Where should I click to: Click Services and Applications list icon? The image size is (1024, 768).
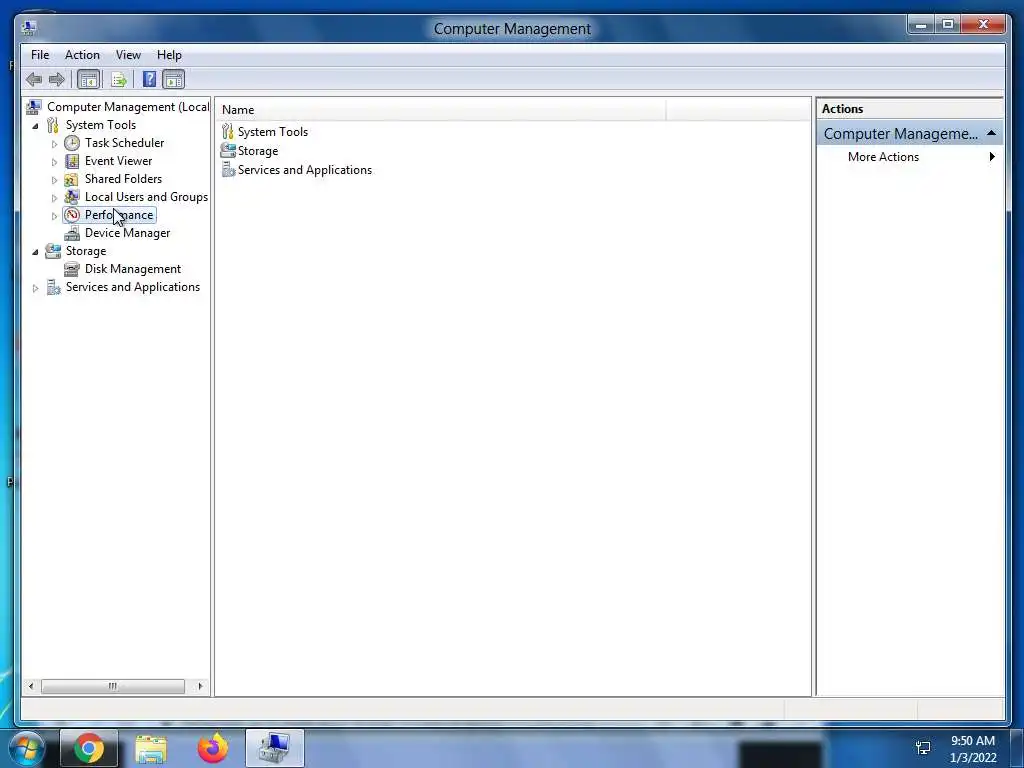point(228,170)
